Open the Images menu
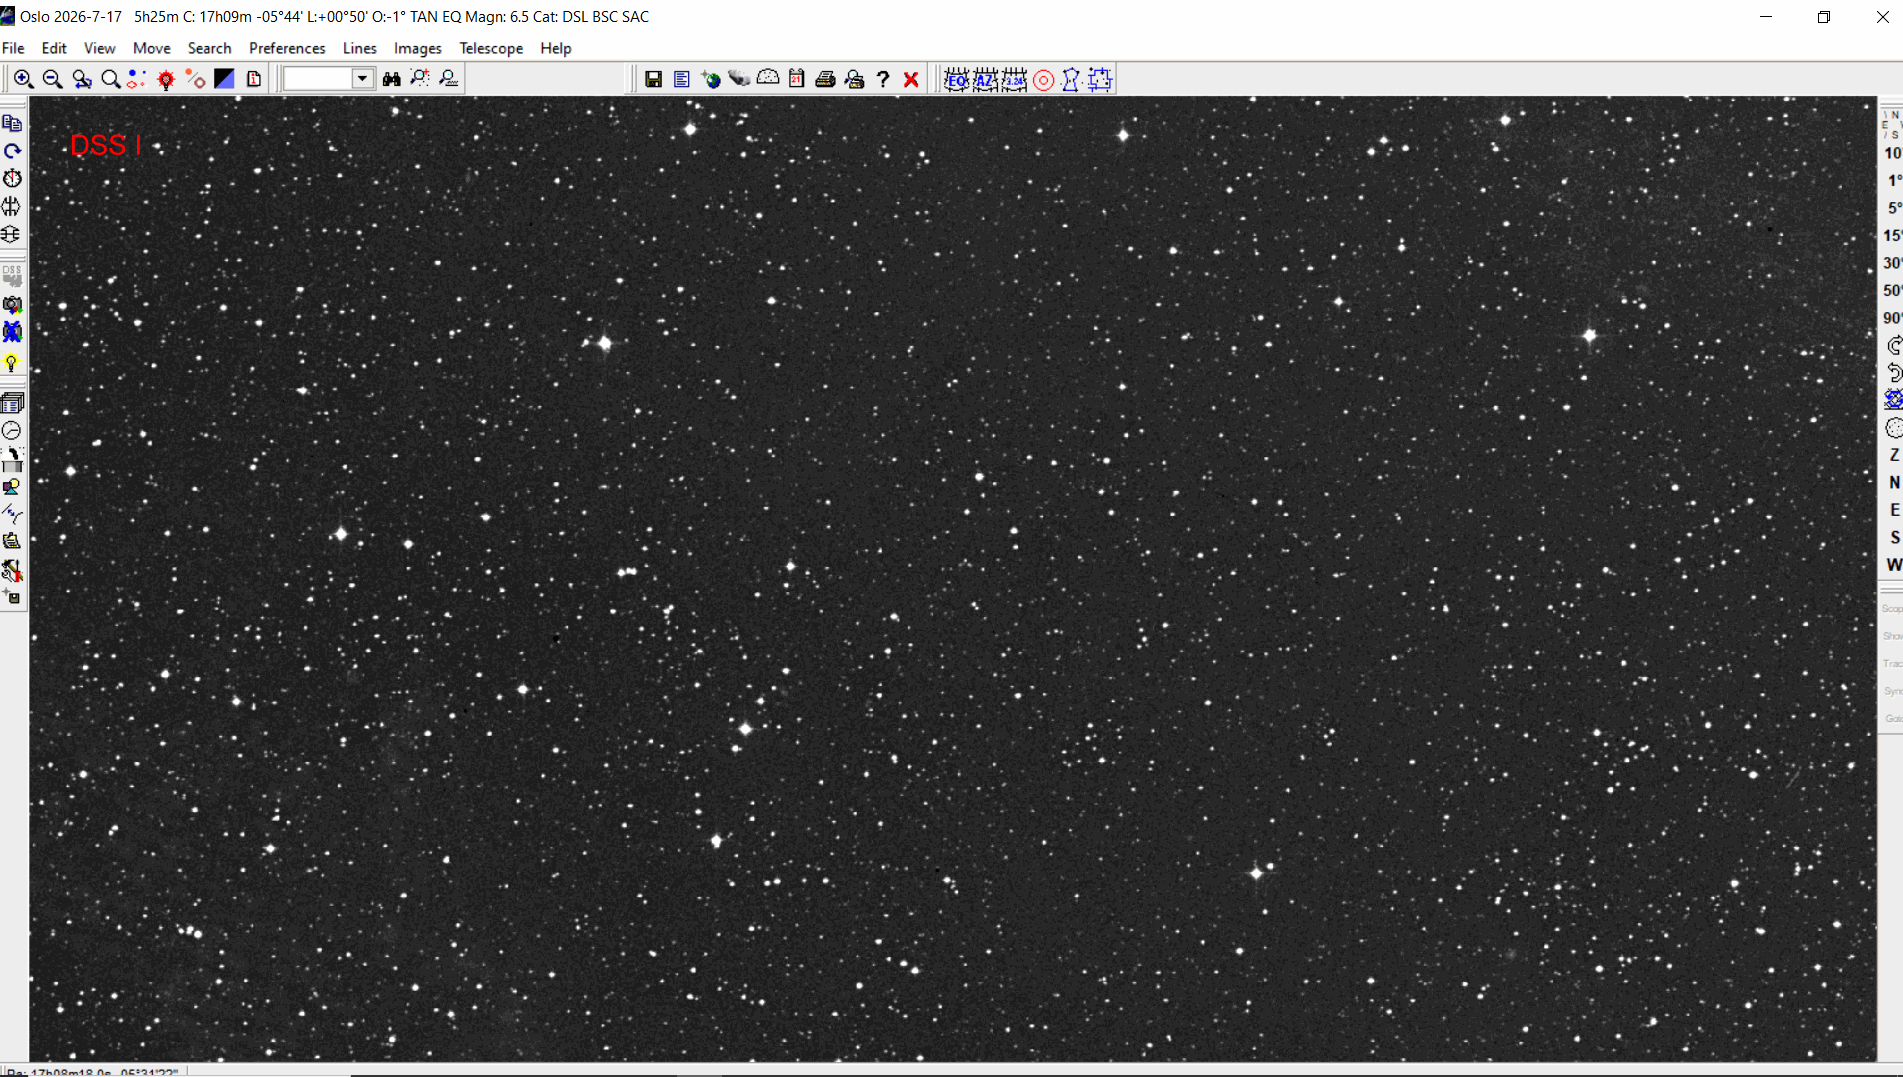 point(417,48)
